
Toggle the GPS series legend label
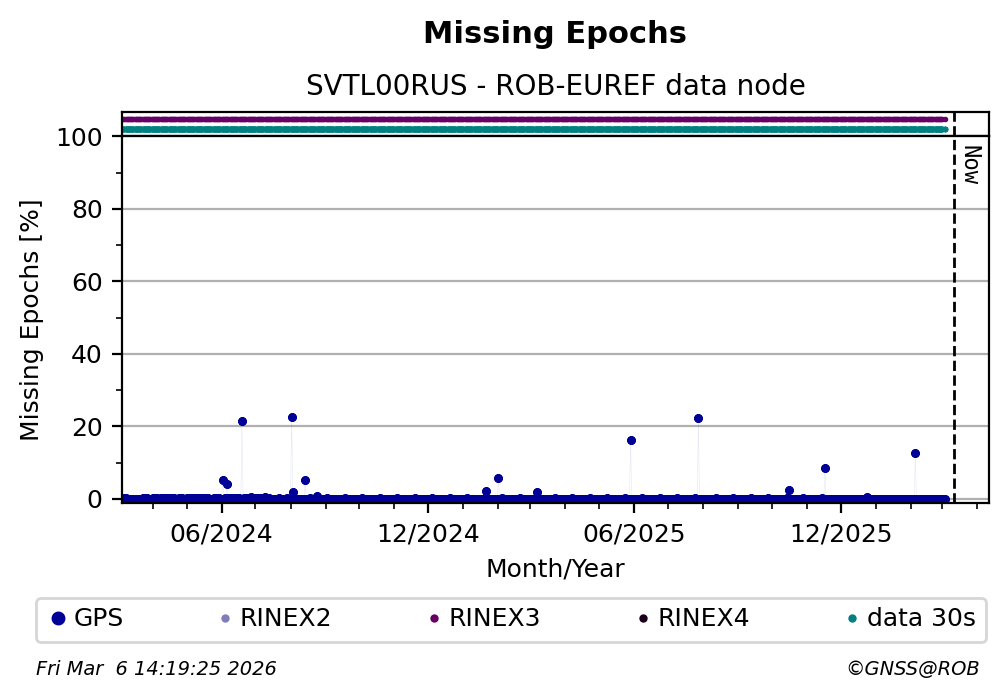(98, 619)
